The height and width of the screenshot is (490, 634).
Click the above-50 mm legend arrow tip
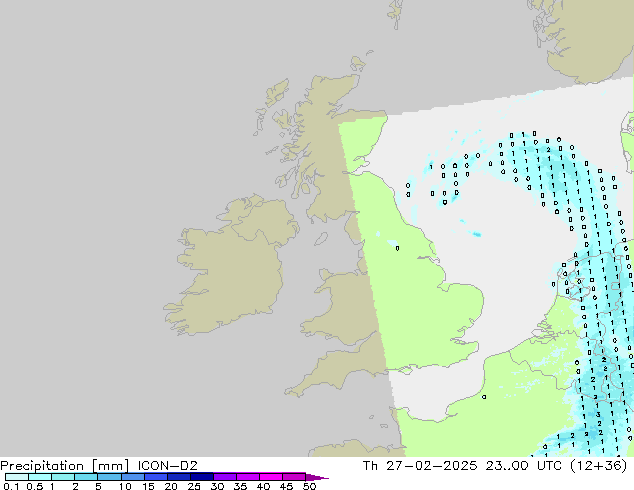tap(317, 477)
